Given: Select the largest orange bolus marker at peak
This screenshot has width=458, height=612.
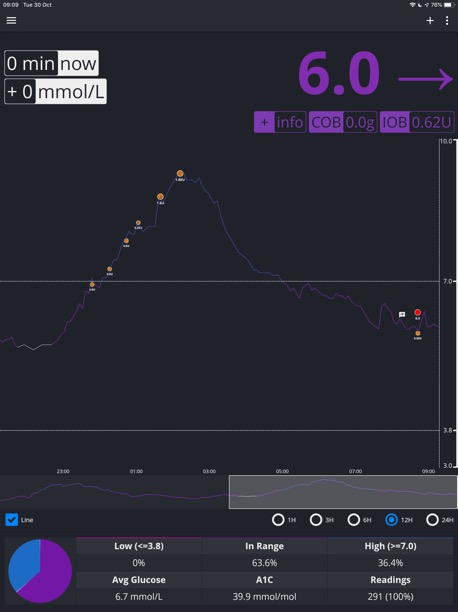Looking at the screenshot, I should point(180,174).
